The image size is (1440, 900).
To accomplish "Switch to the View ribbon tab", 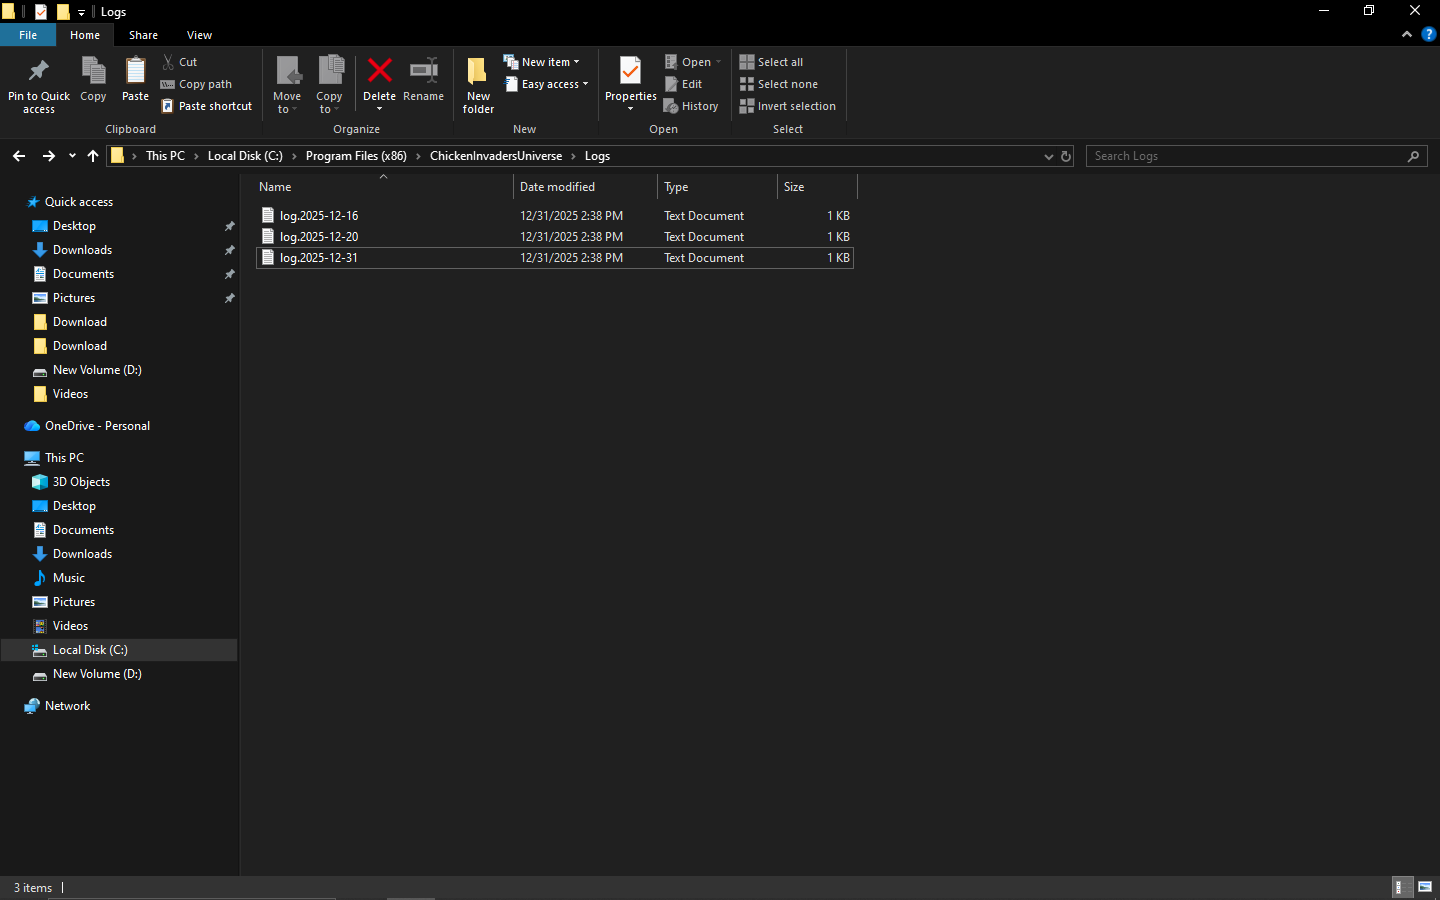I will pyautogui.click(x=199, y=35).
